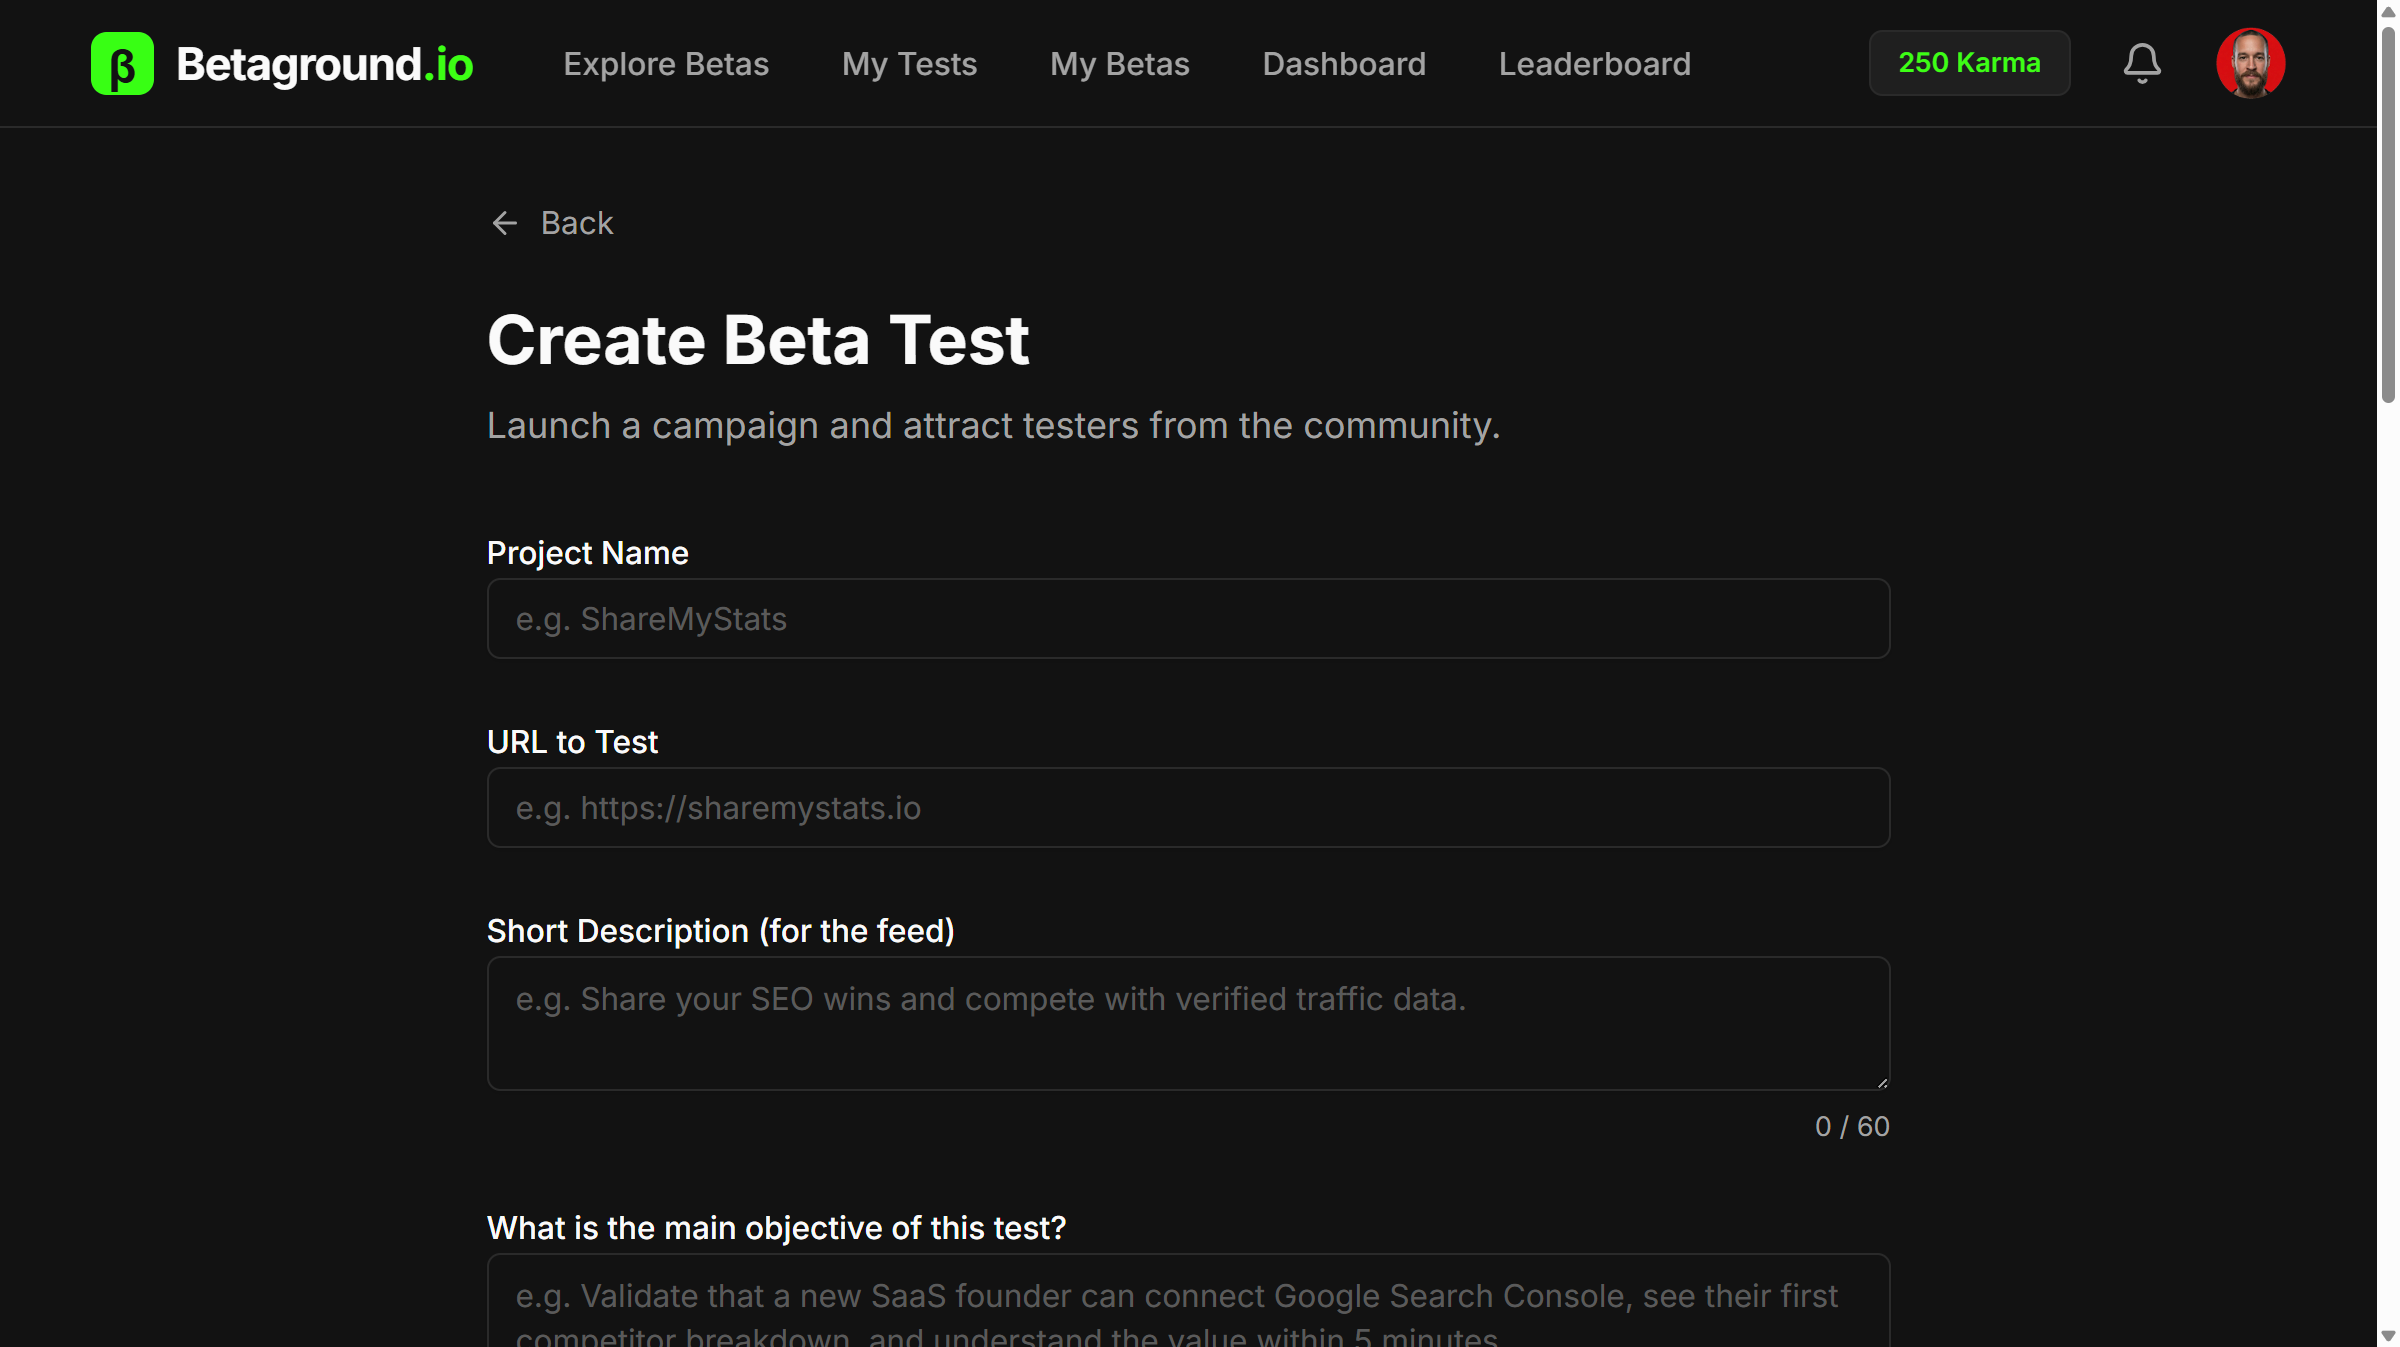Viewport: 2400px width, 1347px height.
Task: Go to Explore Betas
Action: (x=666, y=64)
